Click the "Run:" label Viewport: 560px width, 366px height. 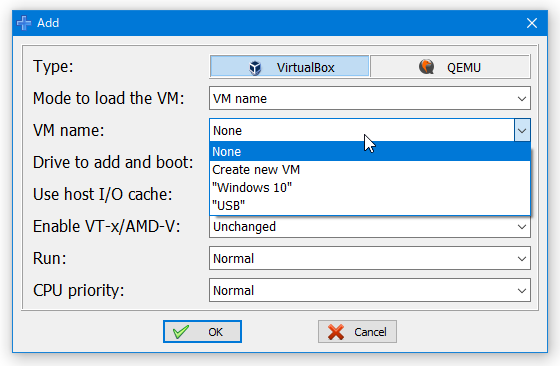coord(50,259)
